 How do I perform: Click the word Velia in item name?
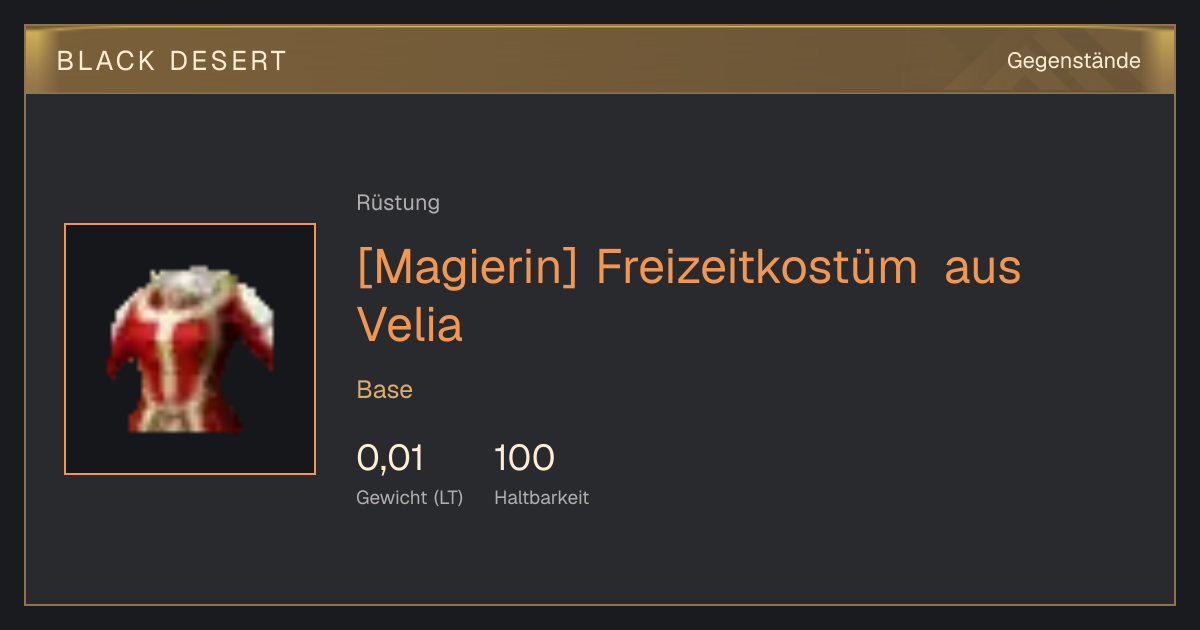(x=410, y=324)
